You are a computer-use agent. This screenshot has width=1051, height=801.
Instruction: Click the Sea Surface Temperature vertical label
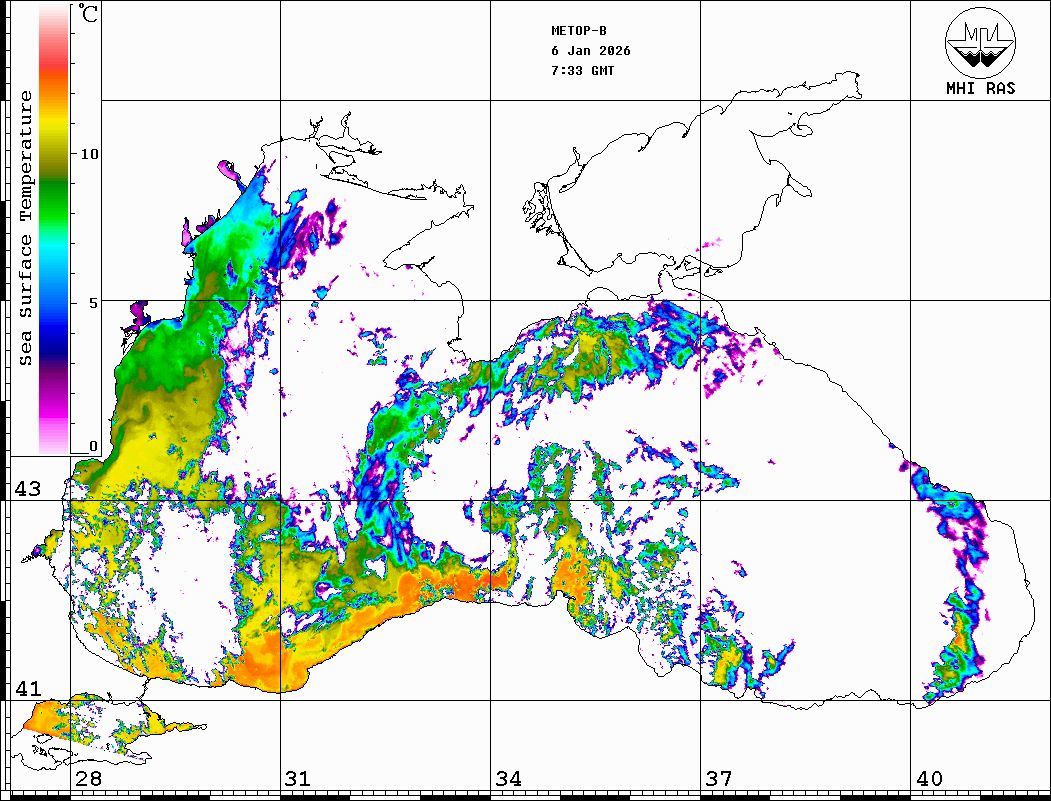(27, 228)
